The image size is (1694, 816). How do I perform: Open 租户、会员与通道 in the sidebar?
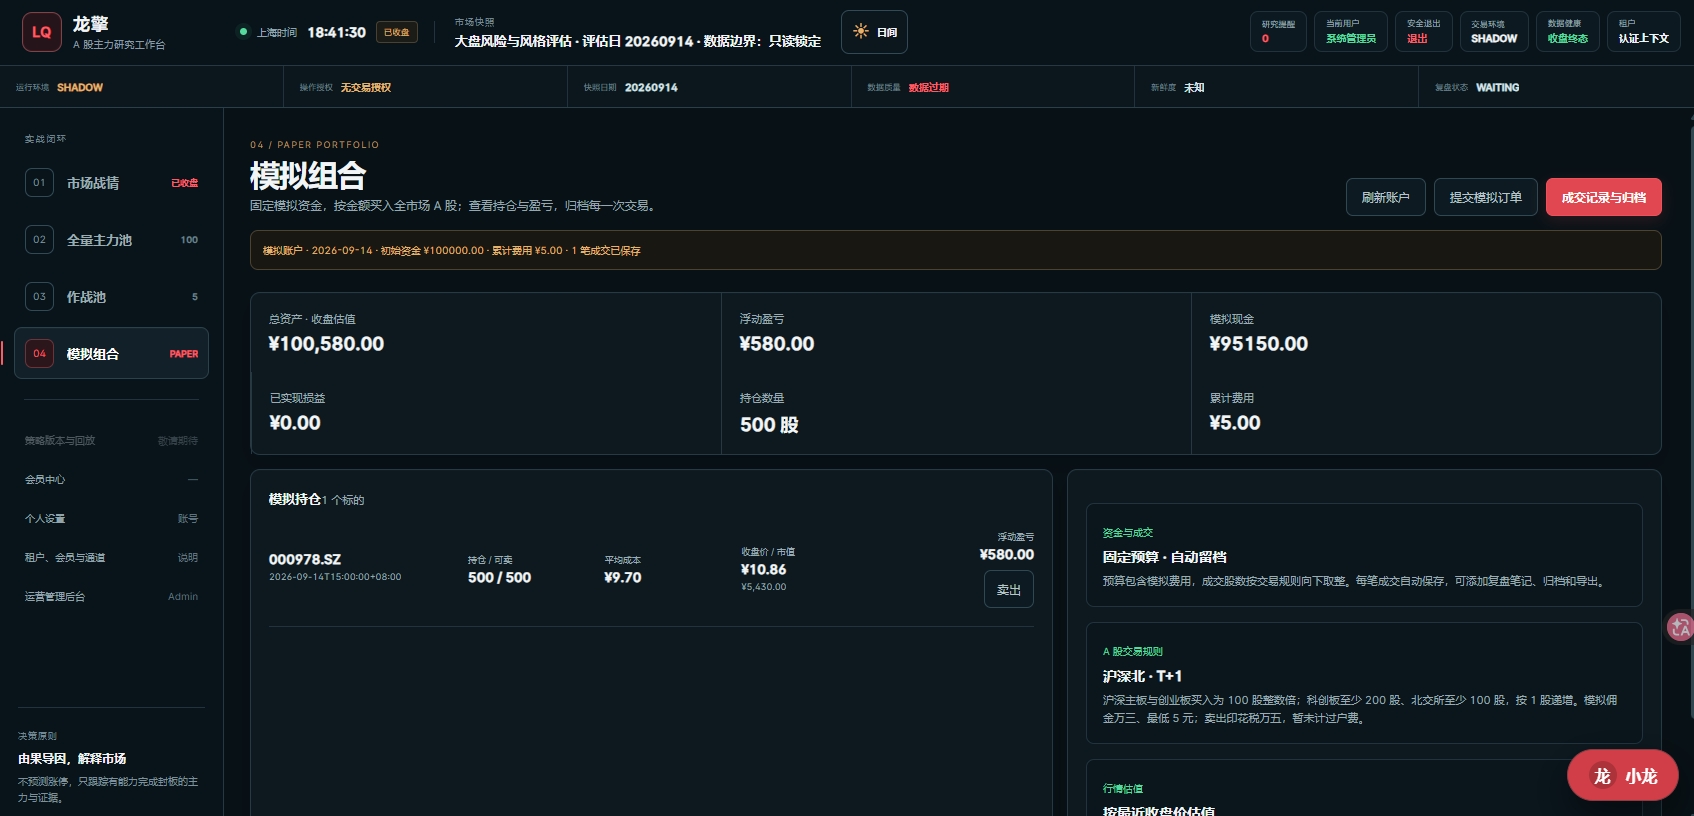(111, 558)
